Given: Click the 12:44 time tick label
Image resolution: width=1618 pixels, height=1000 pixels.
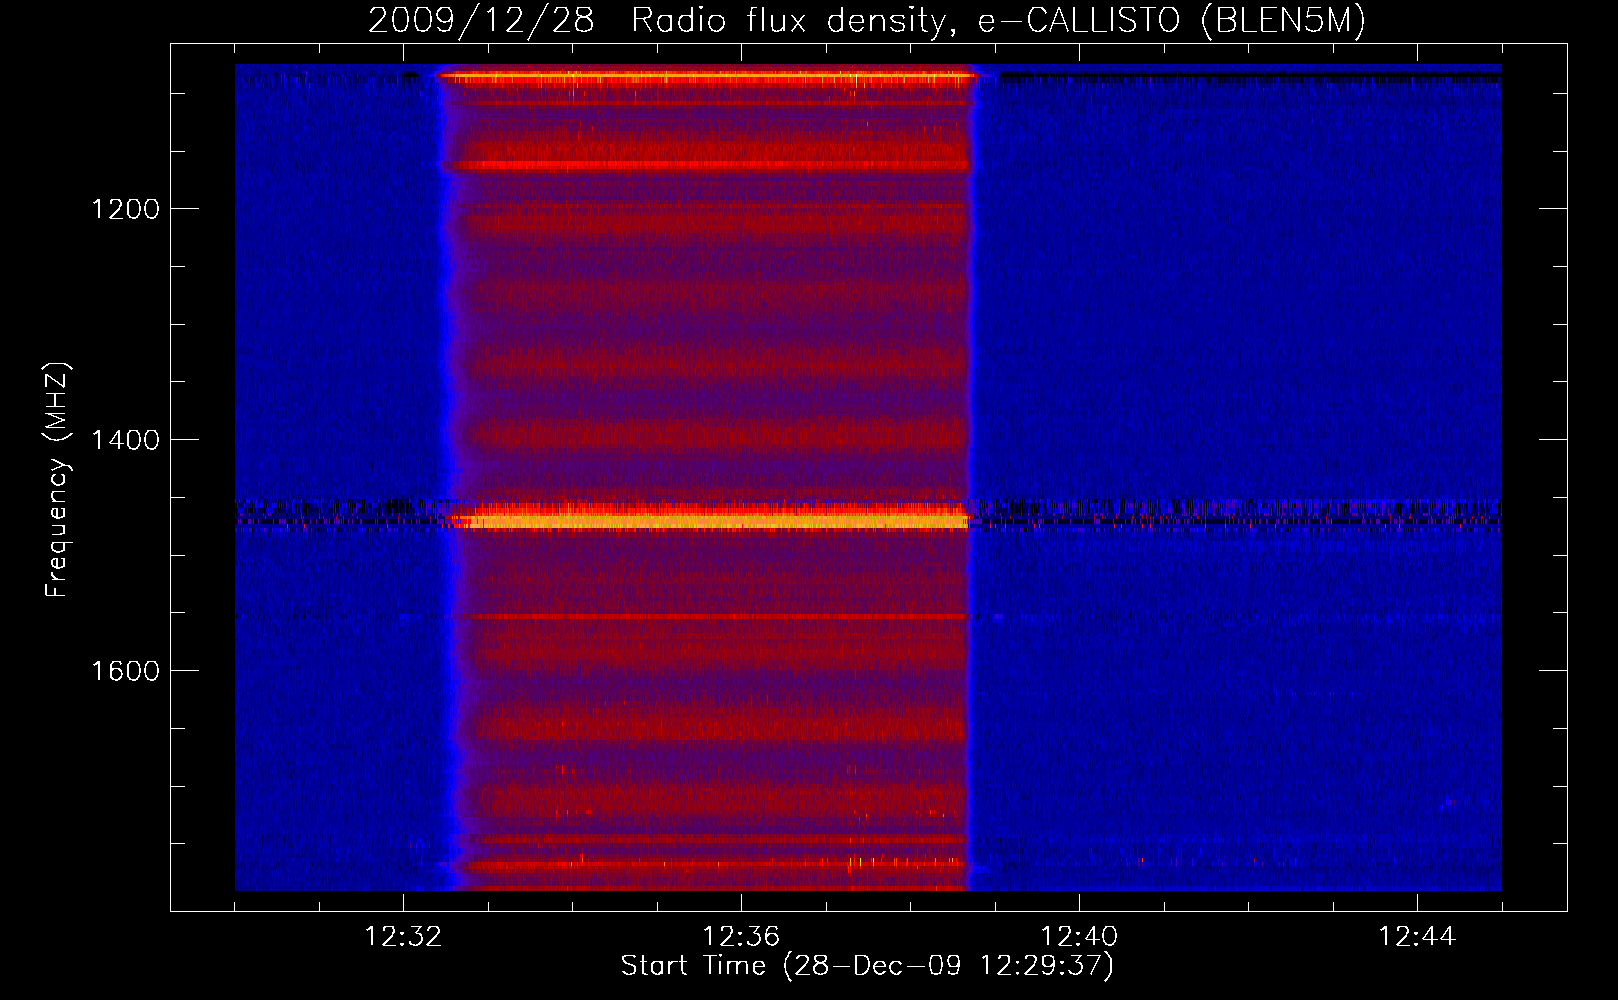Looking at the screenshot, I should 1417,937.
